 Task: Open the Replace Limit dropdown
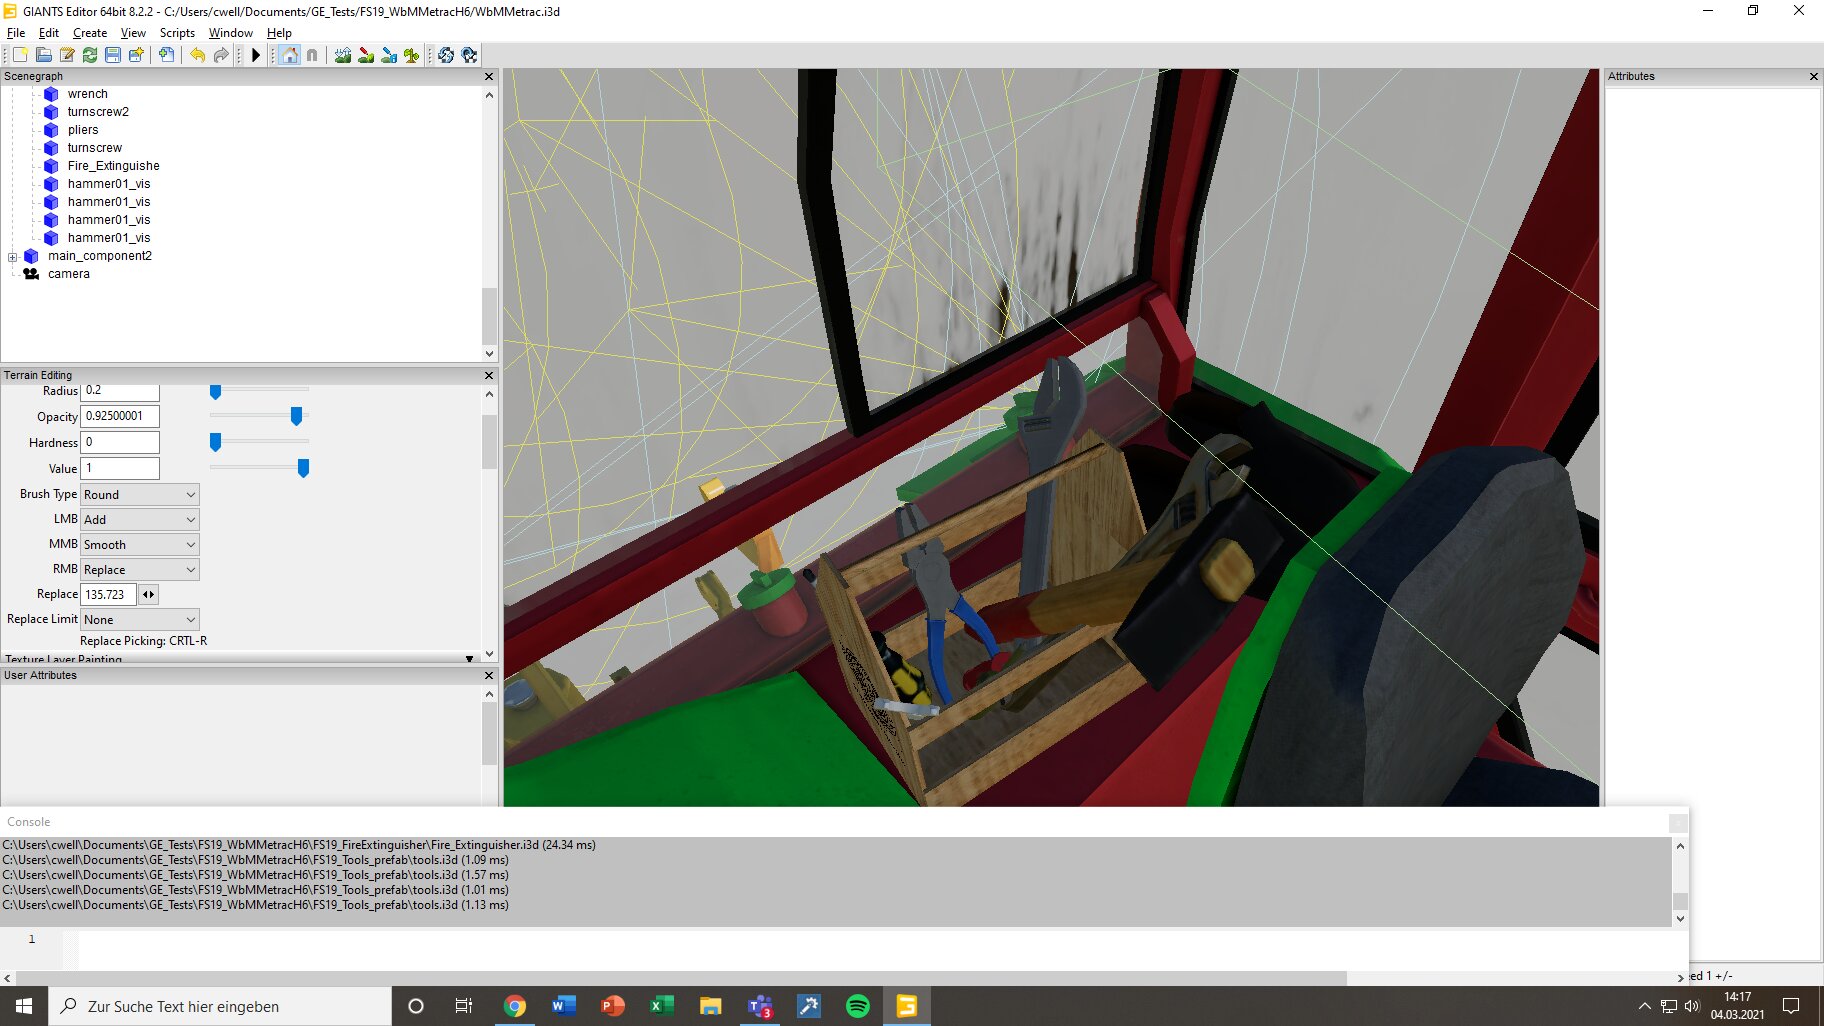click(139, 620)
